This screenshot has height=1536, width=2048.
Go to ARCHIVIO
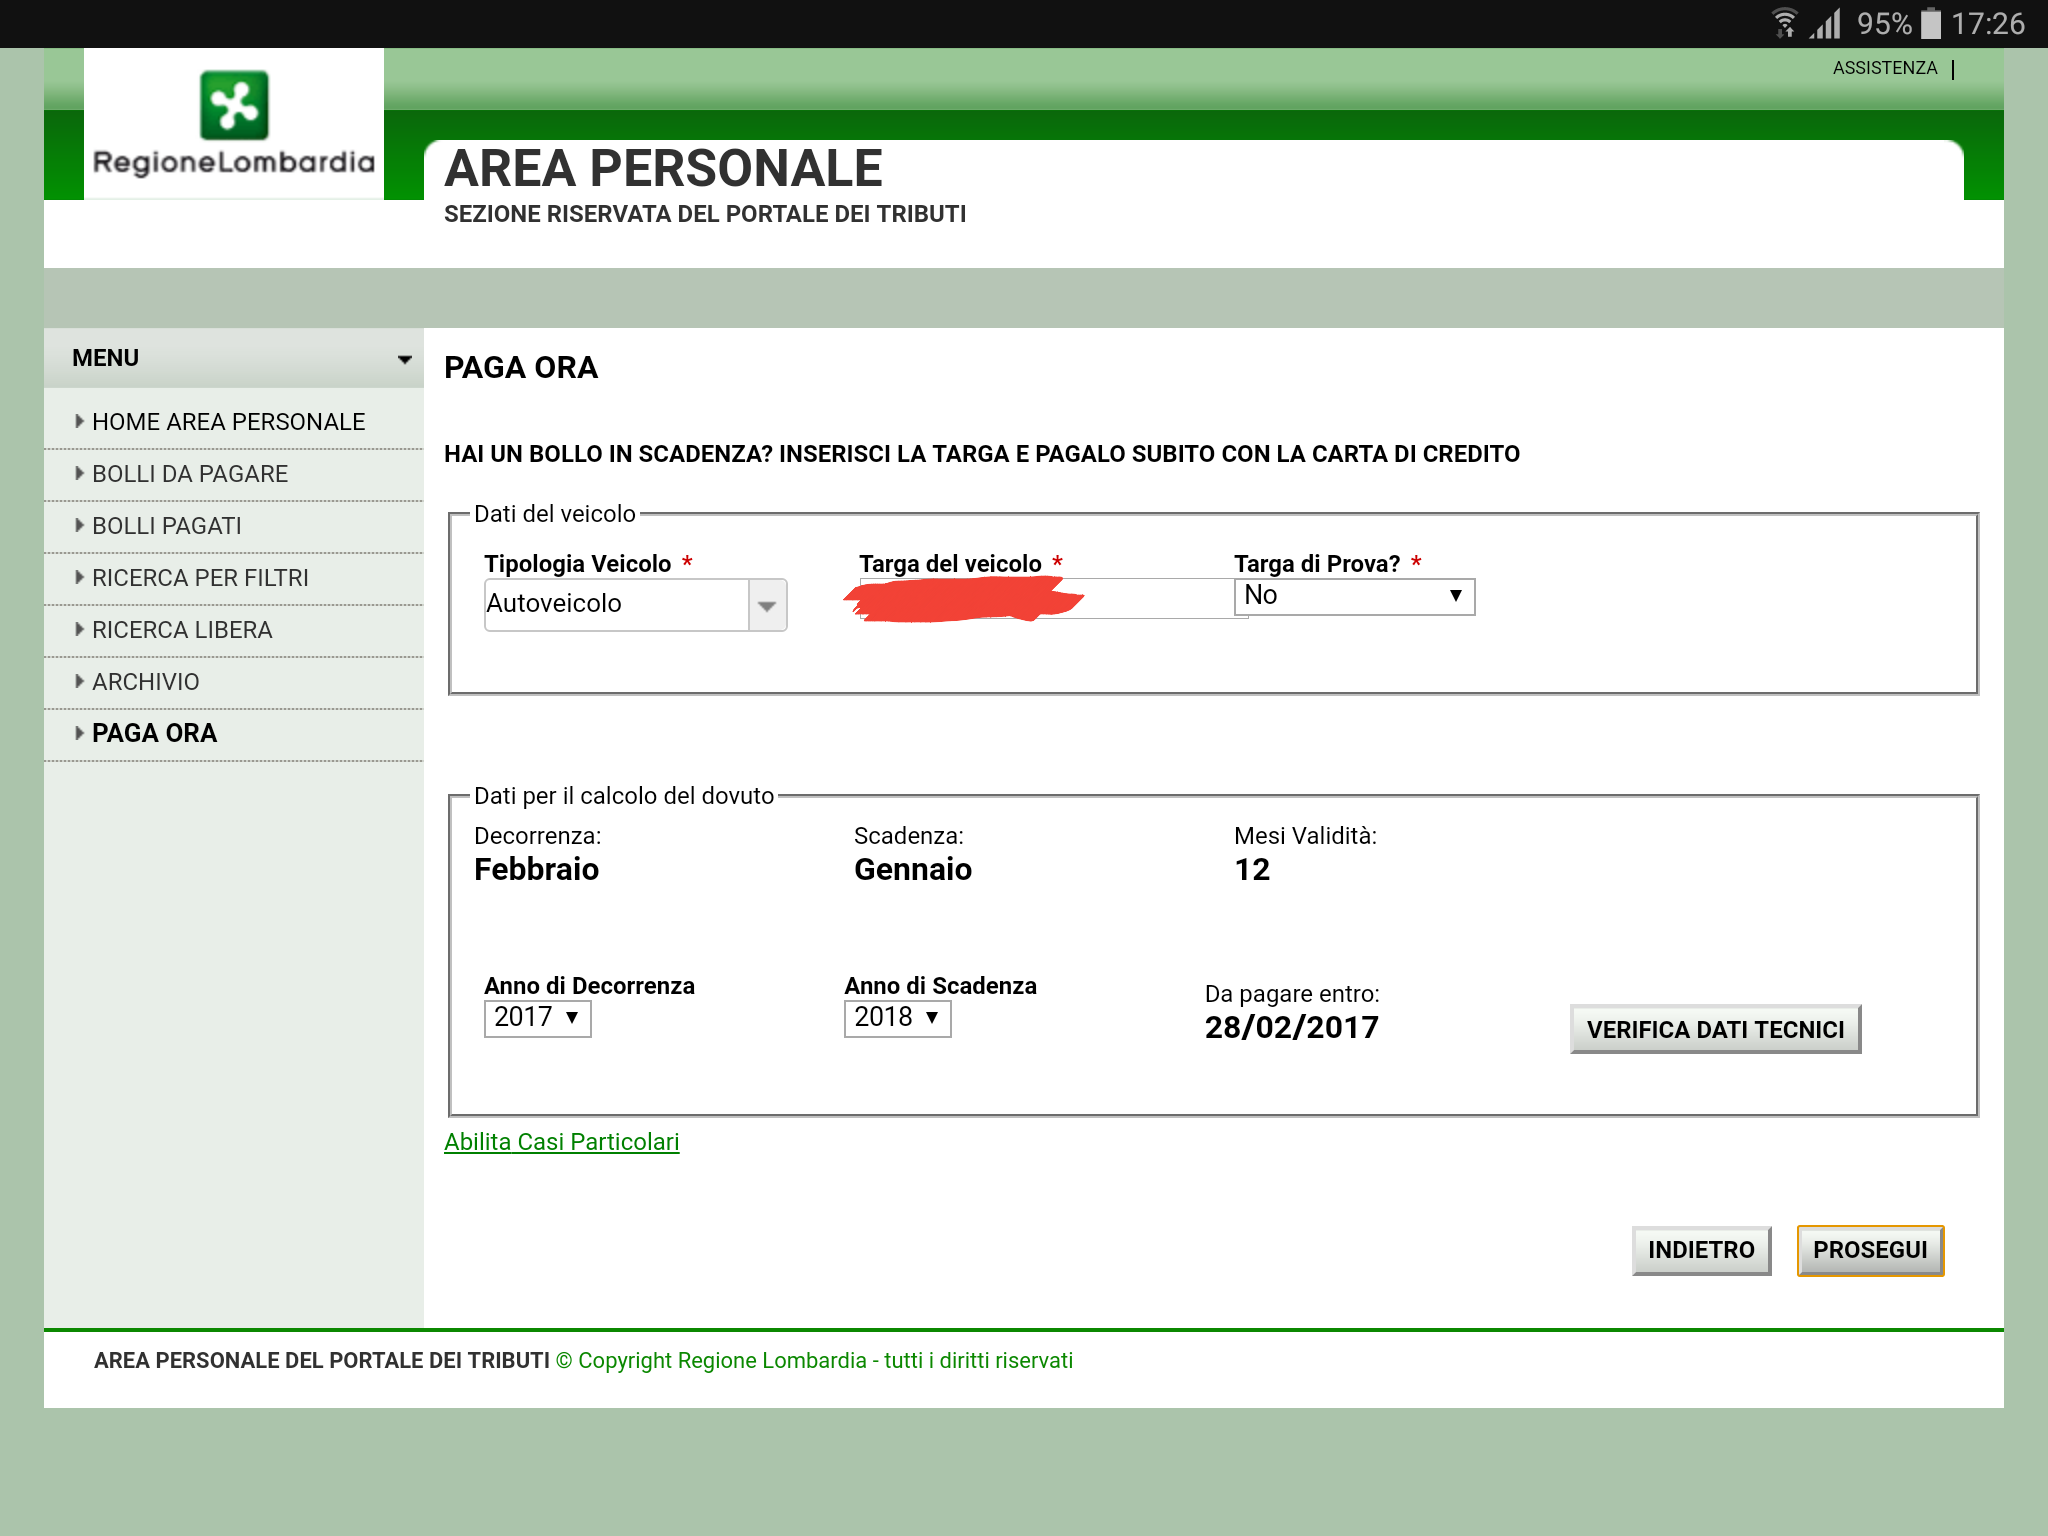[146, 682]
